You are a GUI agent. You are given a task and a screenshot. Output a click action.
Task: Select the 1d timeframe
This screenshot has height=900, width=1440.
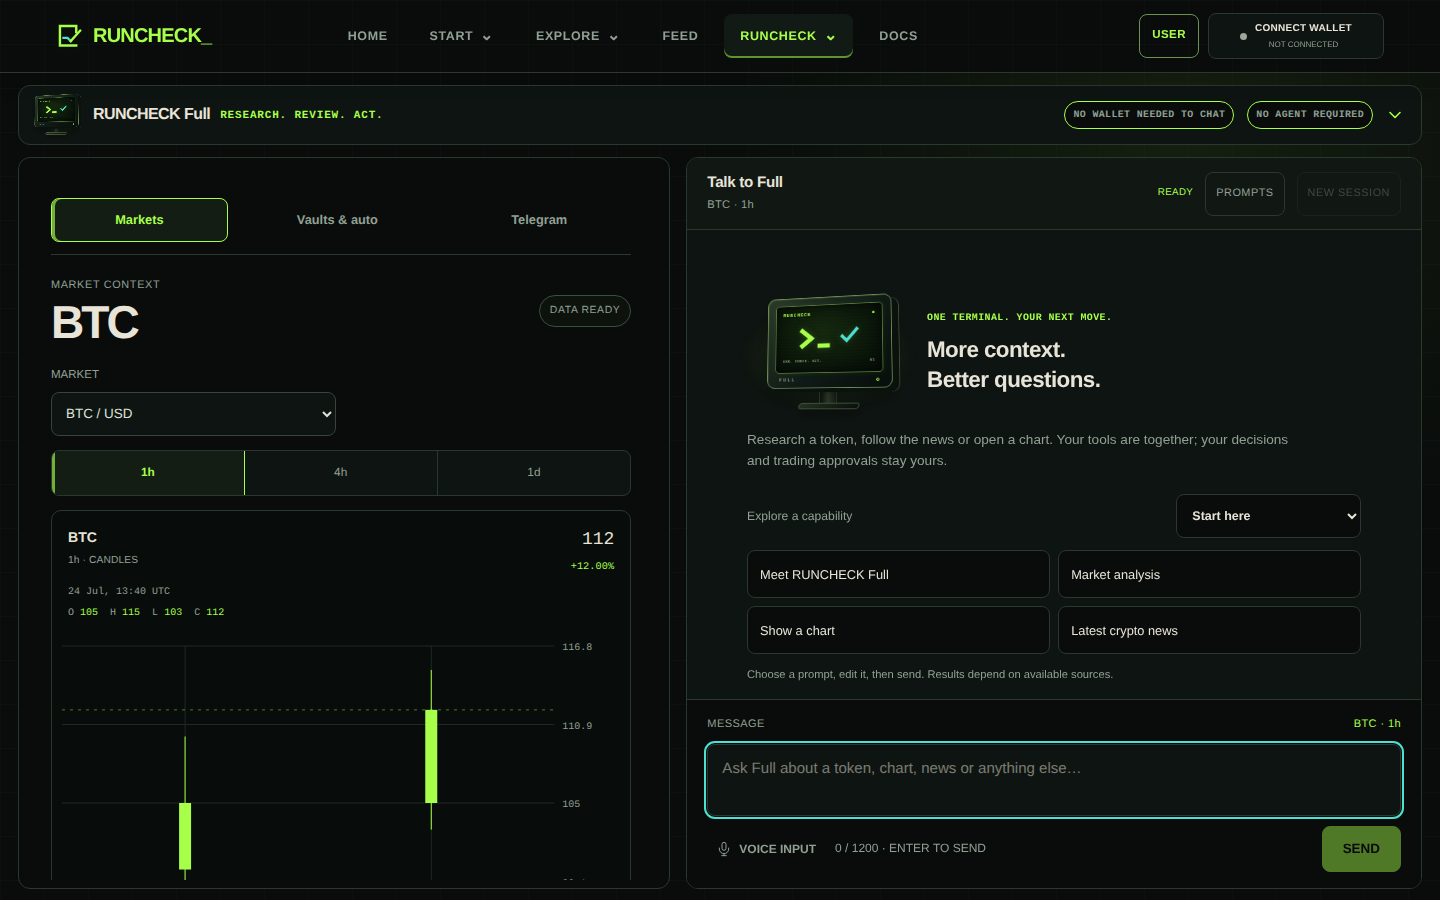point(534,473)
